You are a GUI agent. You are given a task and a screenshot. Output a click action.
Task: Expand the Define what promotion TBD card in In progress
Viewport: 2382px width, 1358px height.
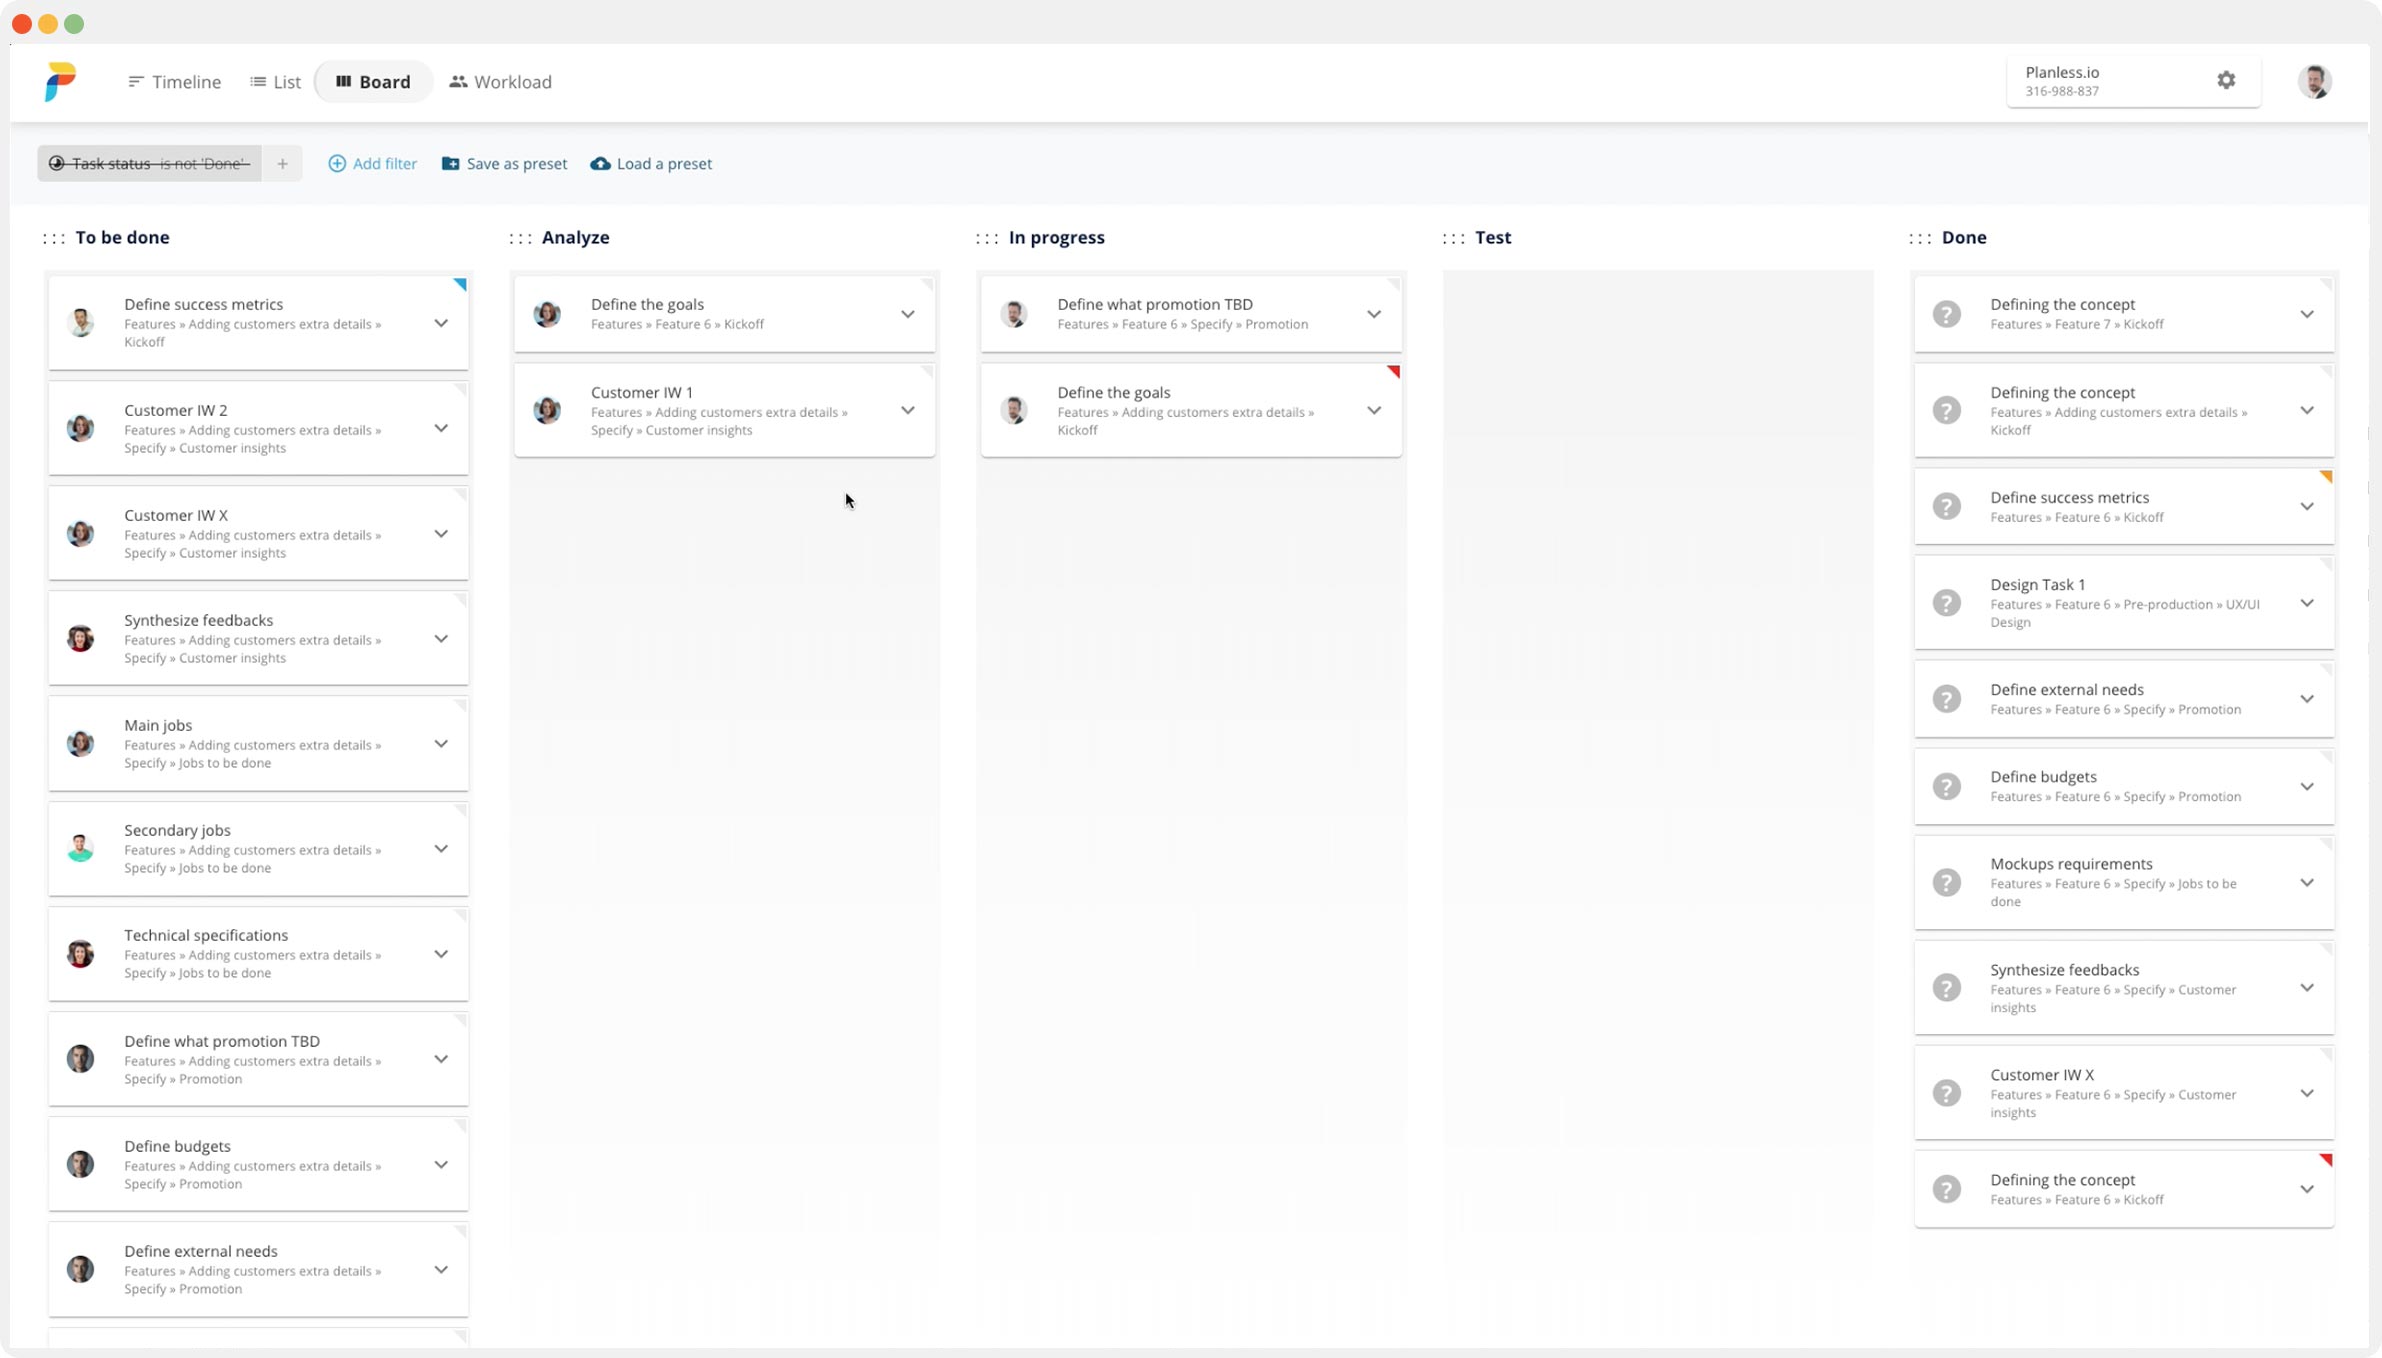(1374, 314)
